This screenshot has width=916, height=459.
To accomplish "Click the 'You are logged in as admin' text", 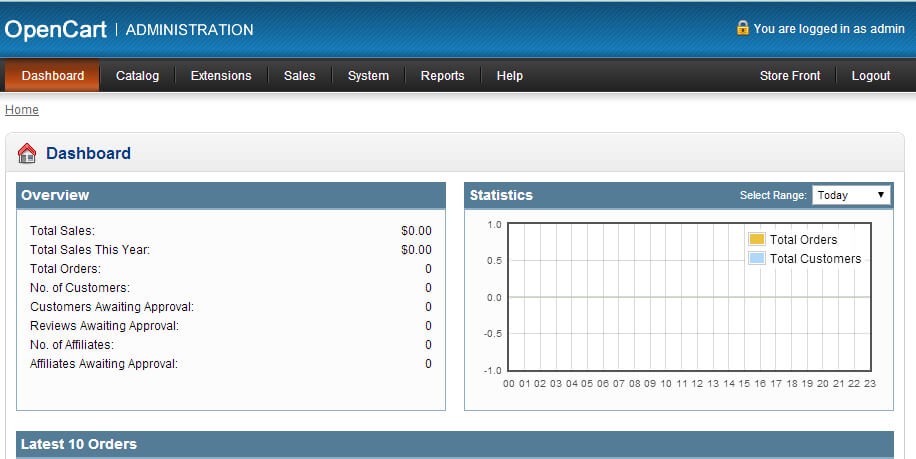I will click(829, 28).
